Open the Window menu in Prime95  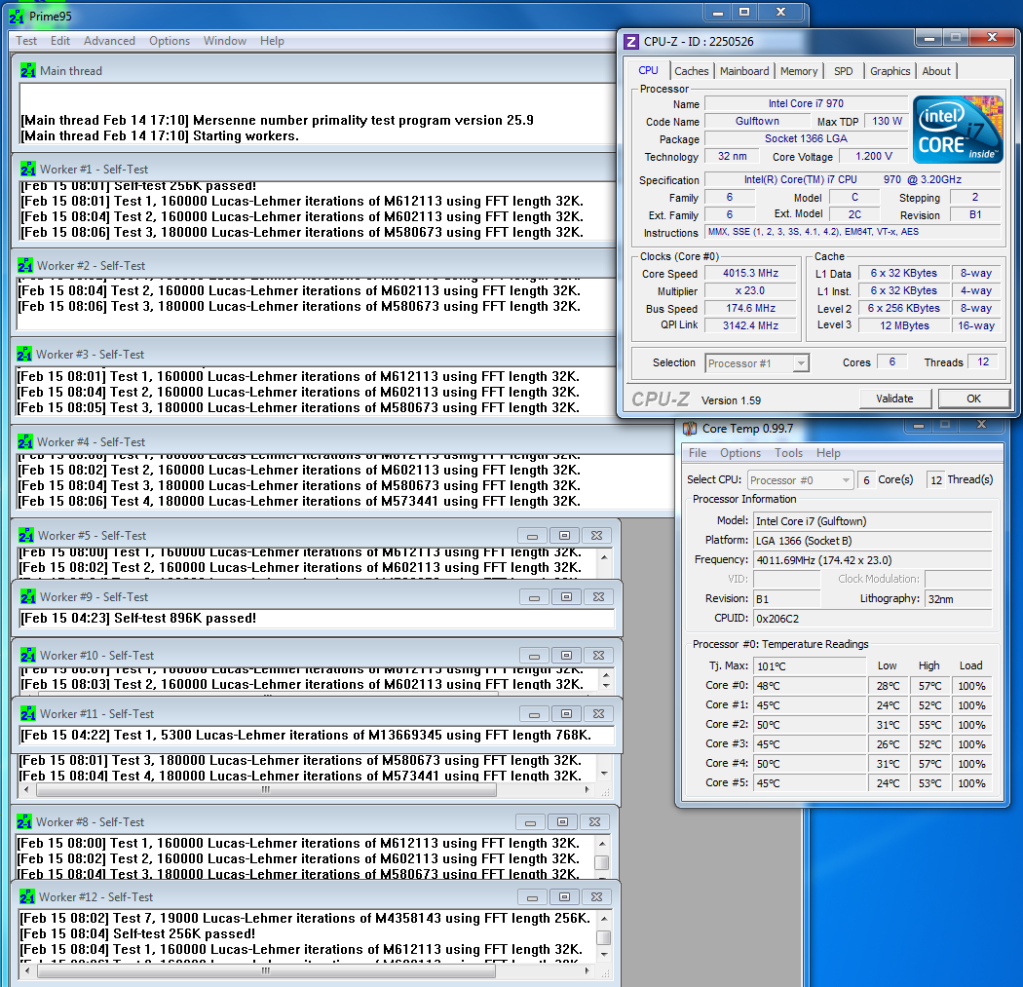pyautogui.click(x=225, y=40)
